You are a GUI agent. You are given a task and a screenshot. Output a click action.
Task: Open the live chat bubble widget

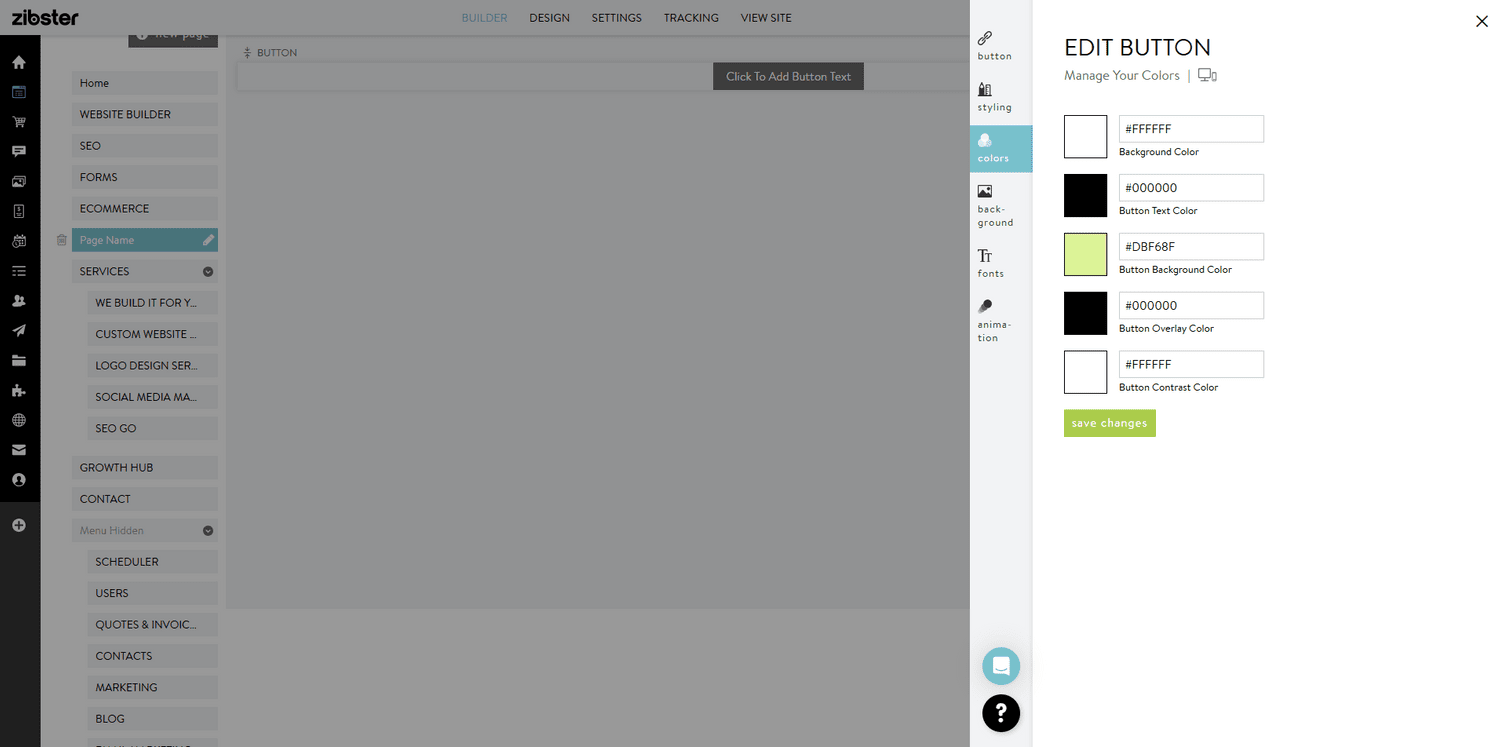pyautogui.click(x=1001, y=666)
